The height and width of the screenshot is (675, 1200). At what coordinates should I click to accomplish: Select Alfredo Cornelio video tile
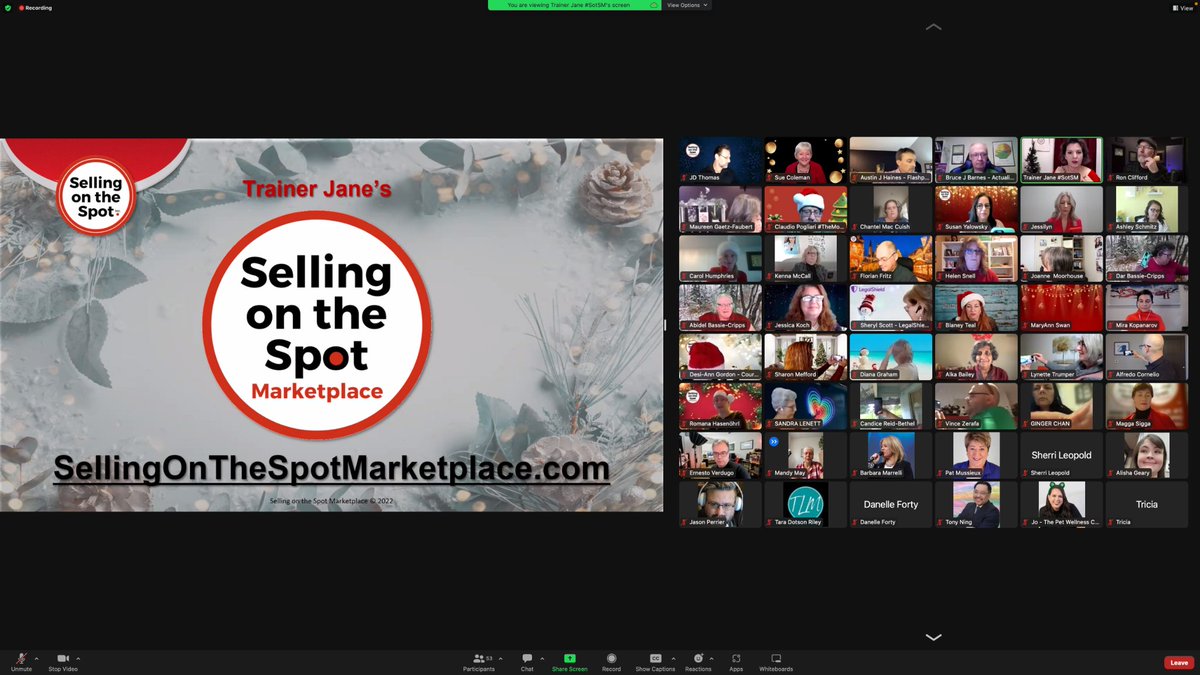(x=1147, y=357)
